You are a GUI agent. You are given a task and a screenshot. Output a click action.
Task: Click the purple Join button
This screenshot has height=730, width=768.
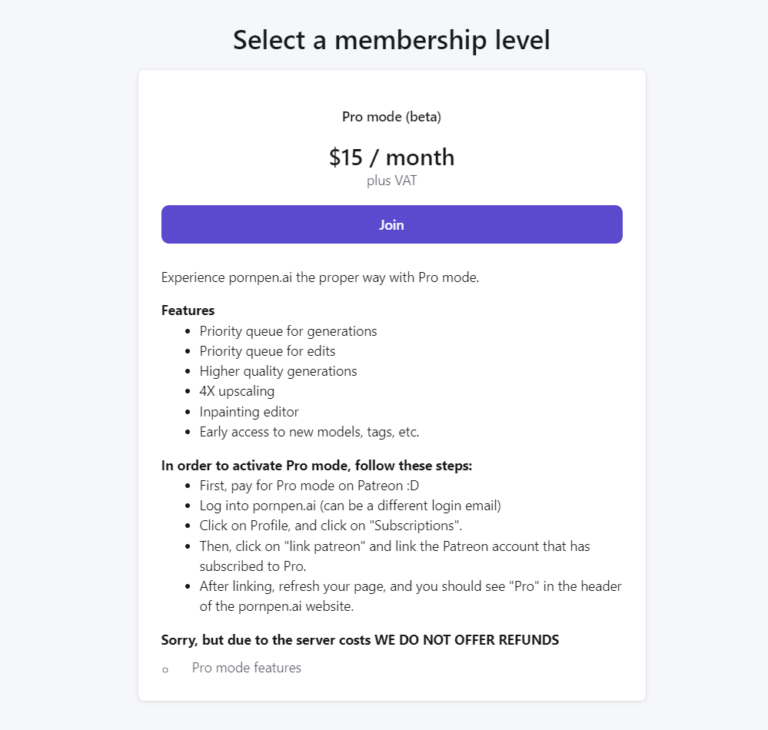pos(391,225)
